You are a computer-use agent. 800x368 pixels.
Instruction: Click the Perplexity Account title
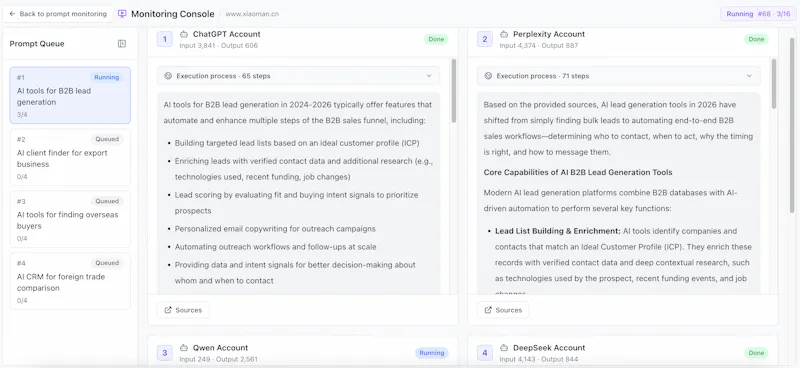pyautogui.click(x=549, y=34)
